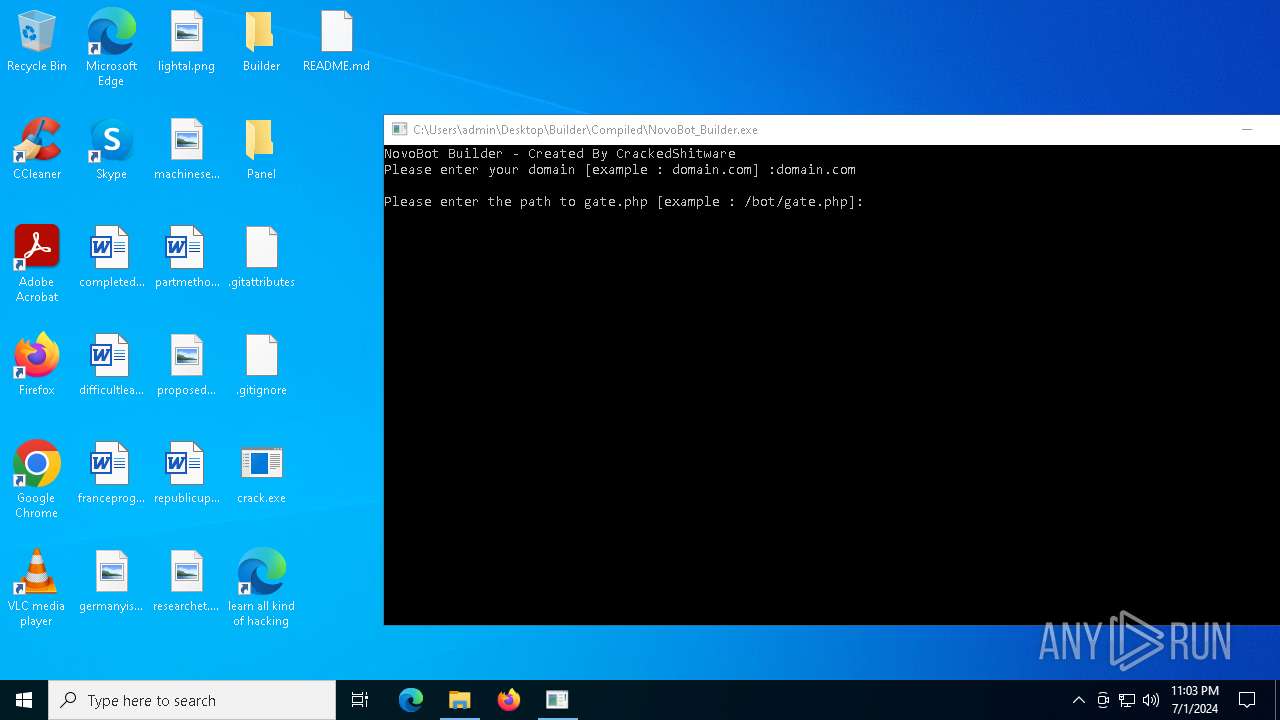Select the difficultlea... Word document

point(111,366)
